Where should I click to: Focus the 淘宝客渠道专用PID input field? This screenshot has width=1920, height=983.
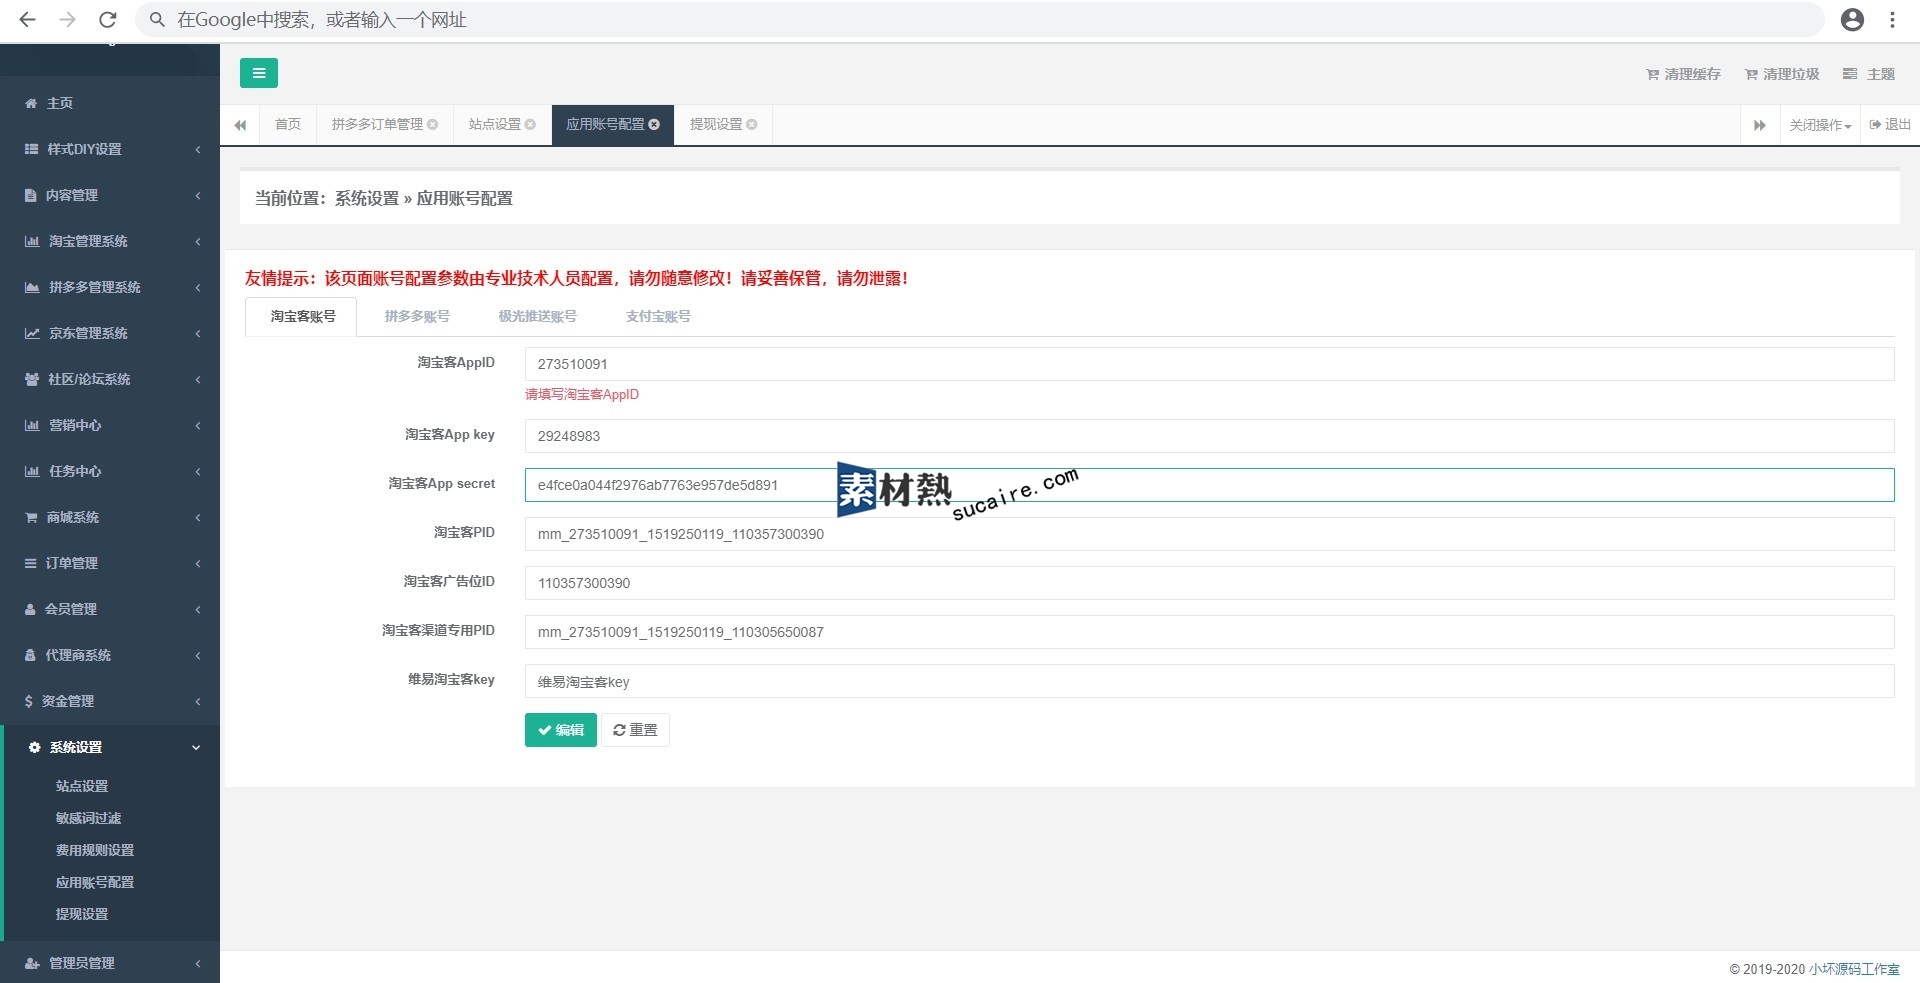coord(1209,632)
